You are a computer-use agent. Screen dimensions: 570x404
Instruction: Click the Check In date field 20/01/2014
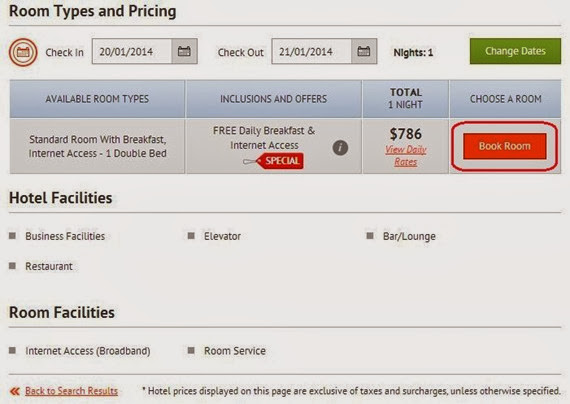click(132, 51)
